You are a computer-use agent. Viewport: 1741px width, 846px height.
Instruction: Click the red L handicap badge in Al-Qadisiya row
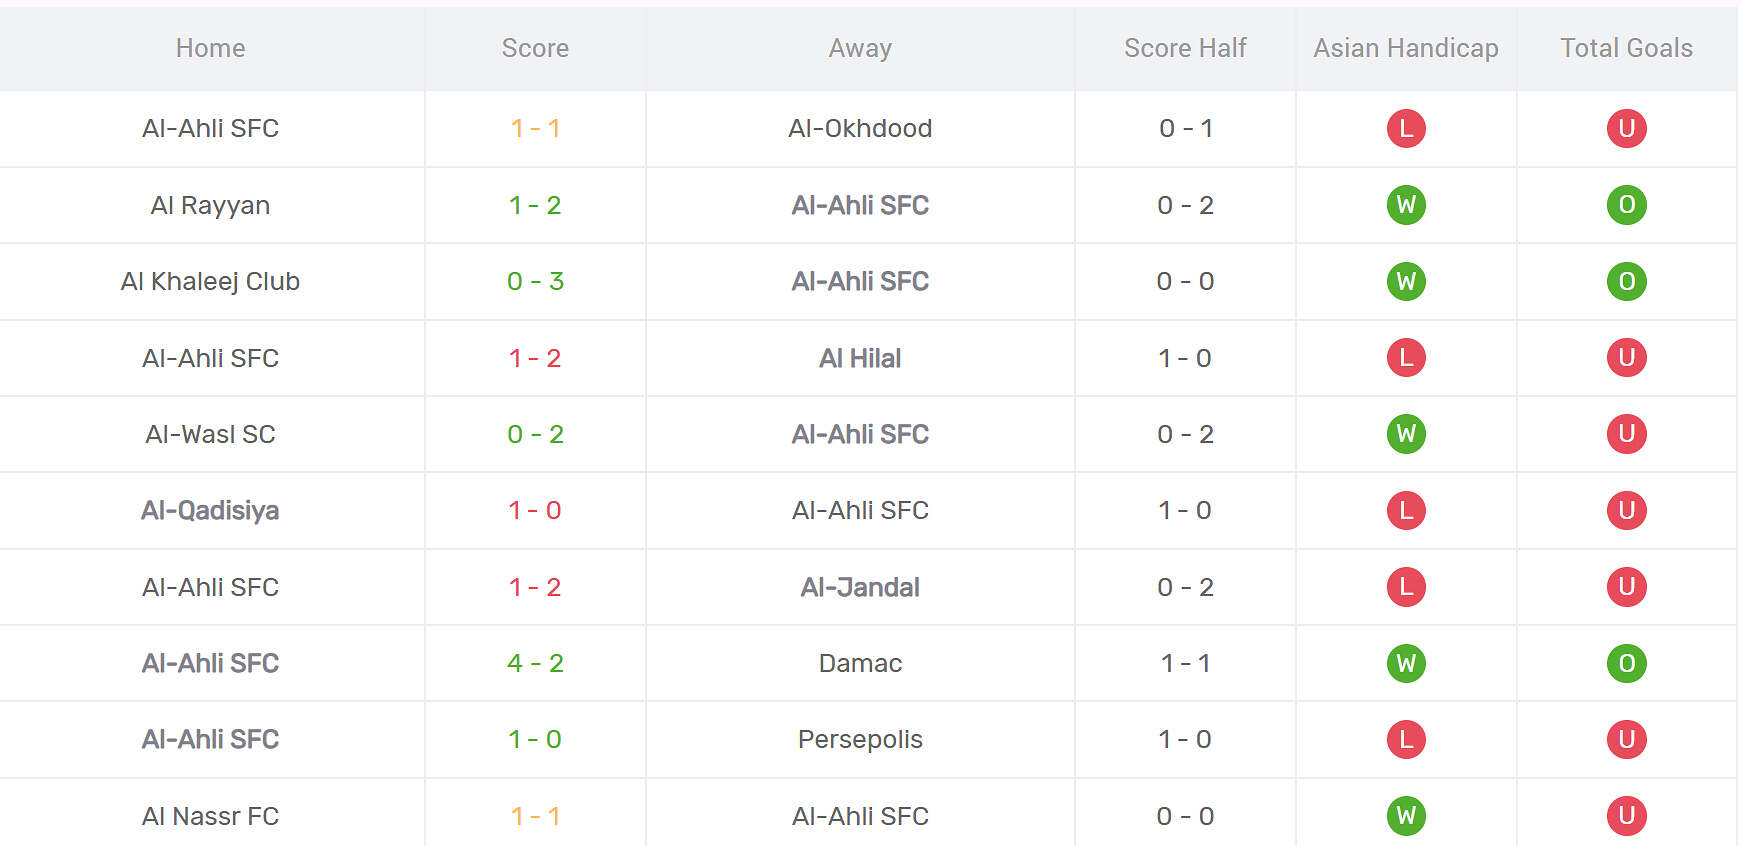1406,510
